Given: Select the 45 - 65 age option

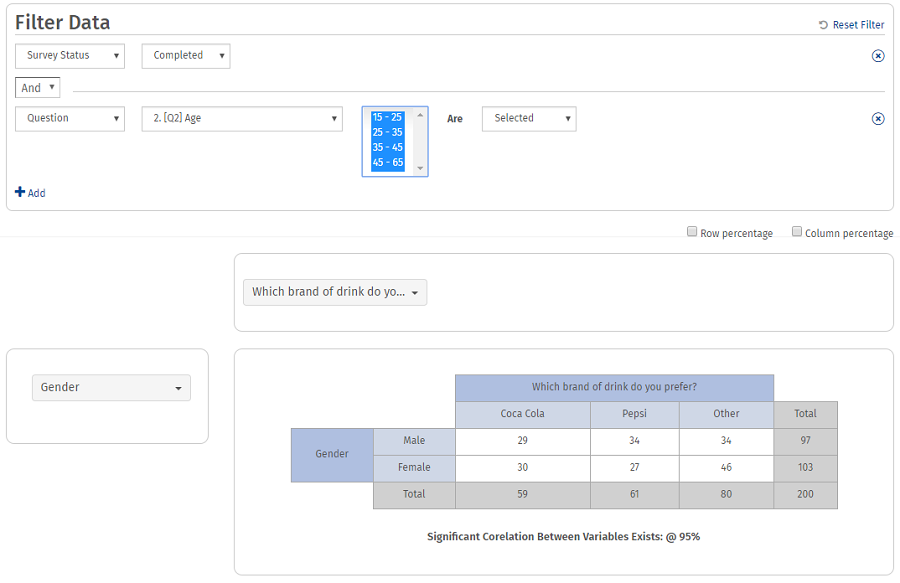Looking at the screenshot, I should click(x=387, y=162).
